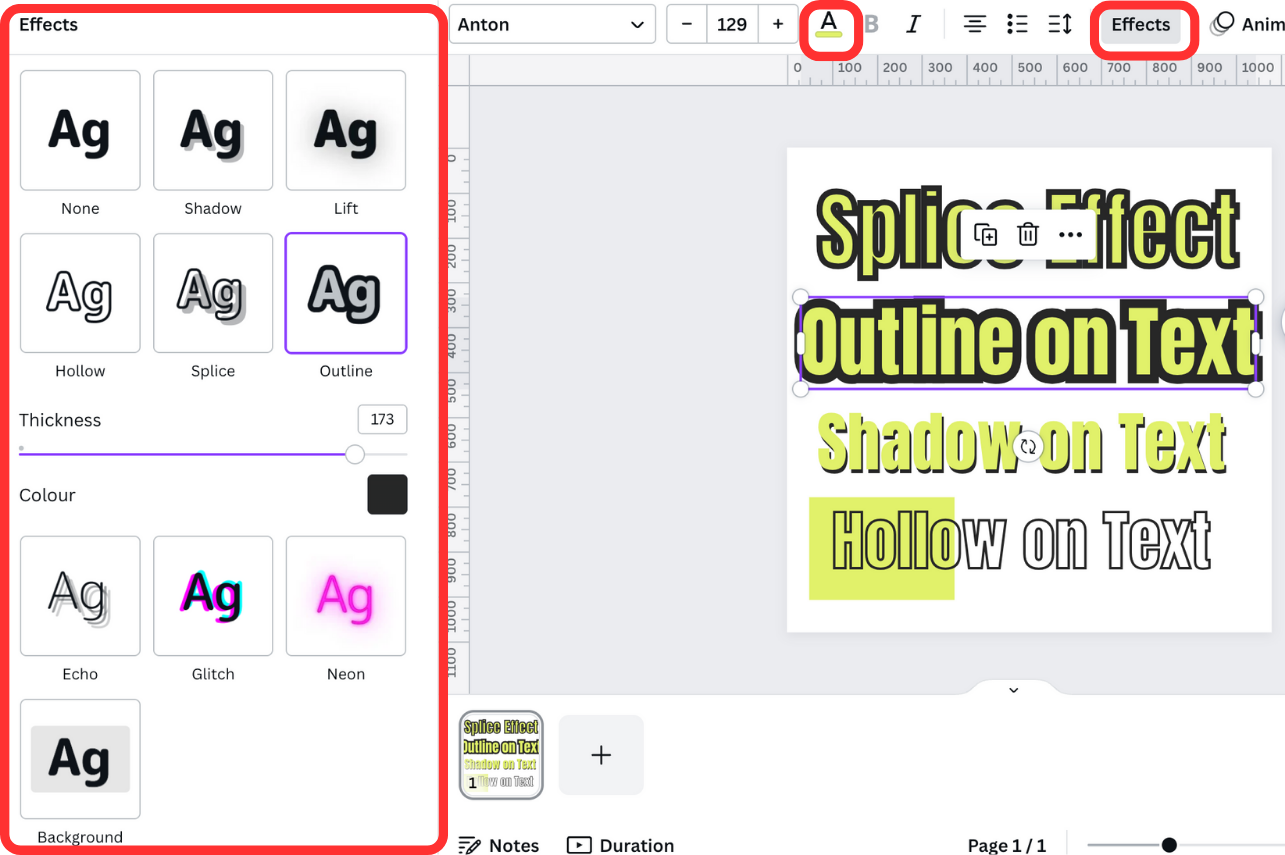Toggle bold formatting

pos(871,23)
